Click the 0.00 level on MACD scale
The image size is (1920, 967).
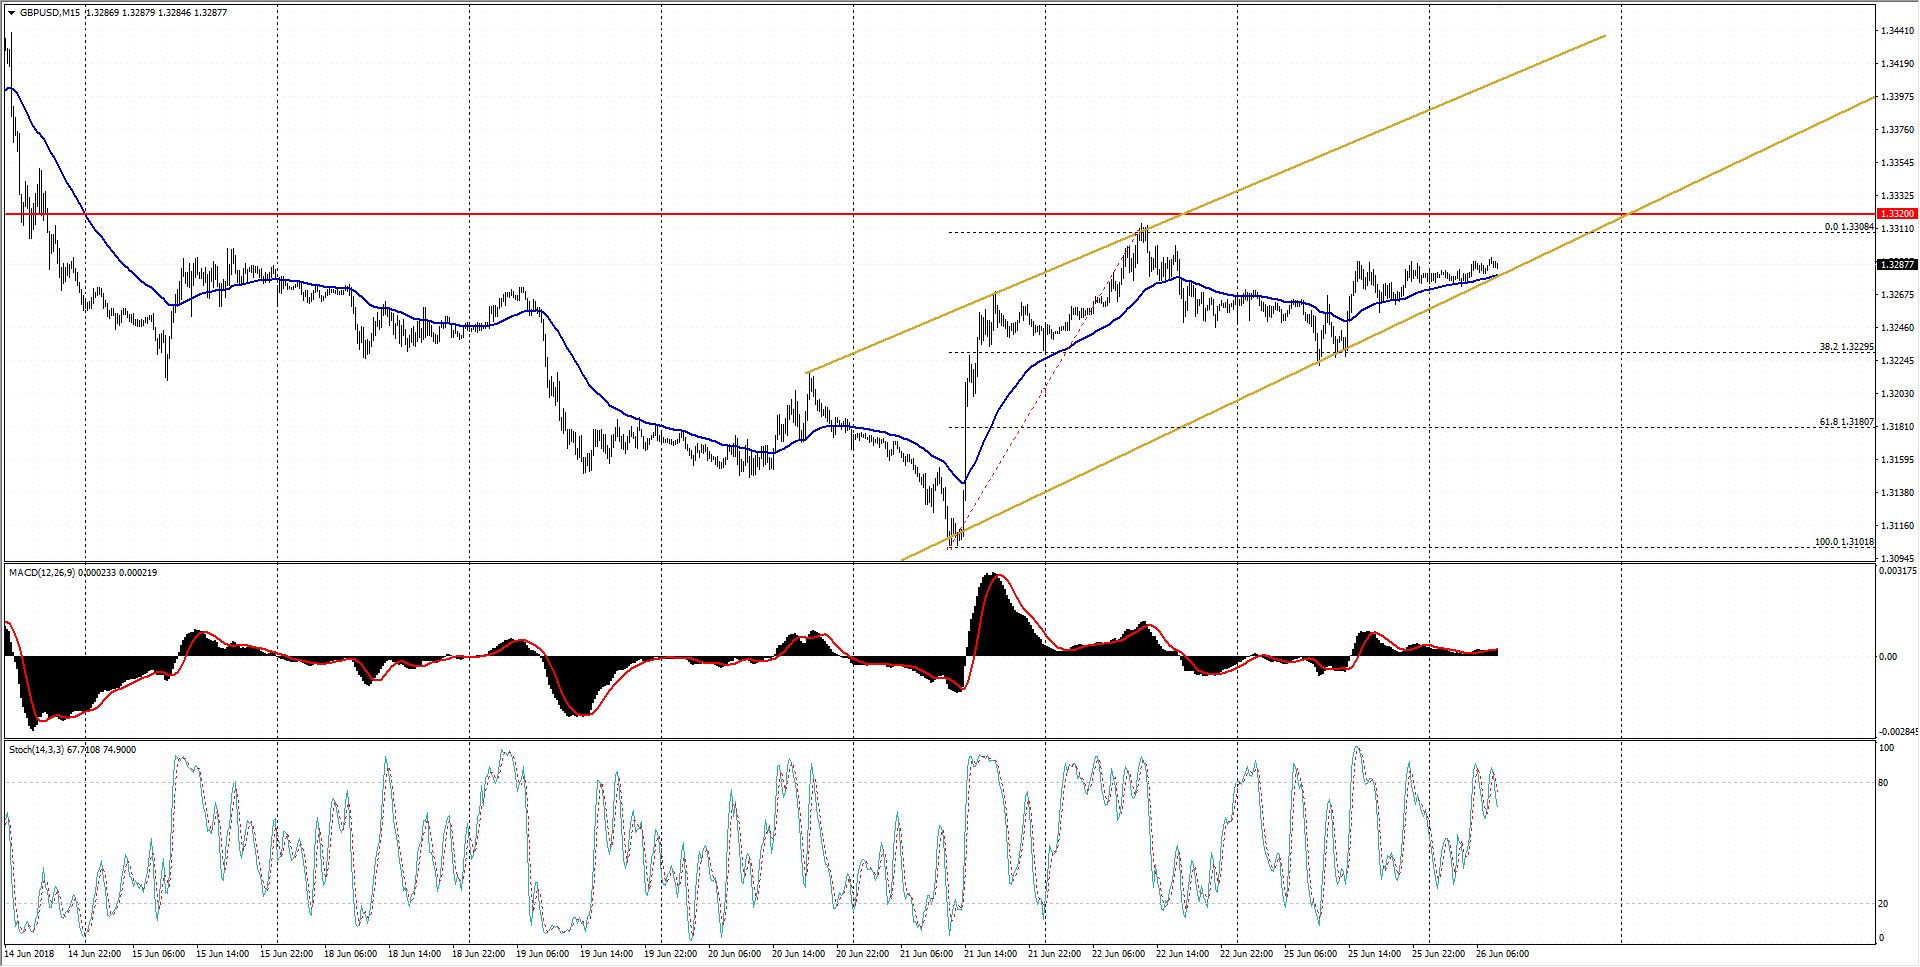[x=1887, y=657]
